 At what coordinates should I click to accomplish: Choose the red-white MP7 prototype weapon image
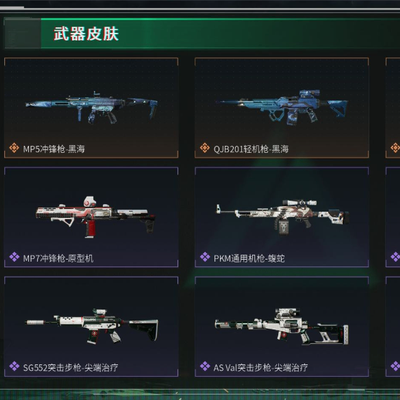[96, 217]
